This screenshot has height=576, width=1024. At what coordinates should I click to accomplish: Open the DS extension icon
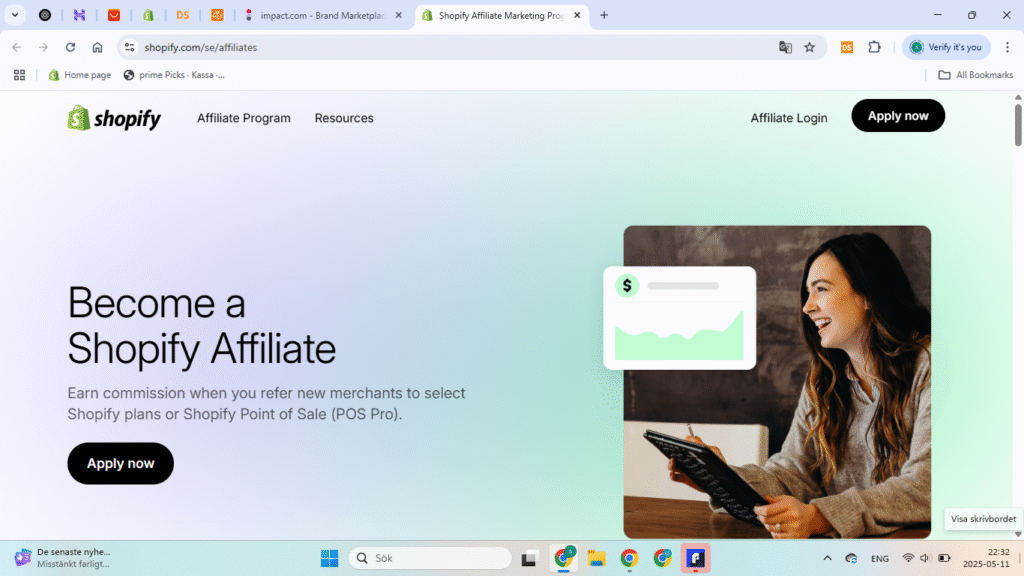pos(847,47)
